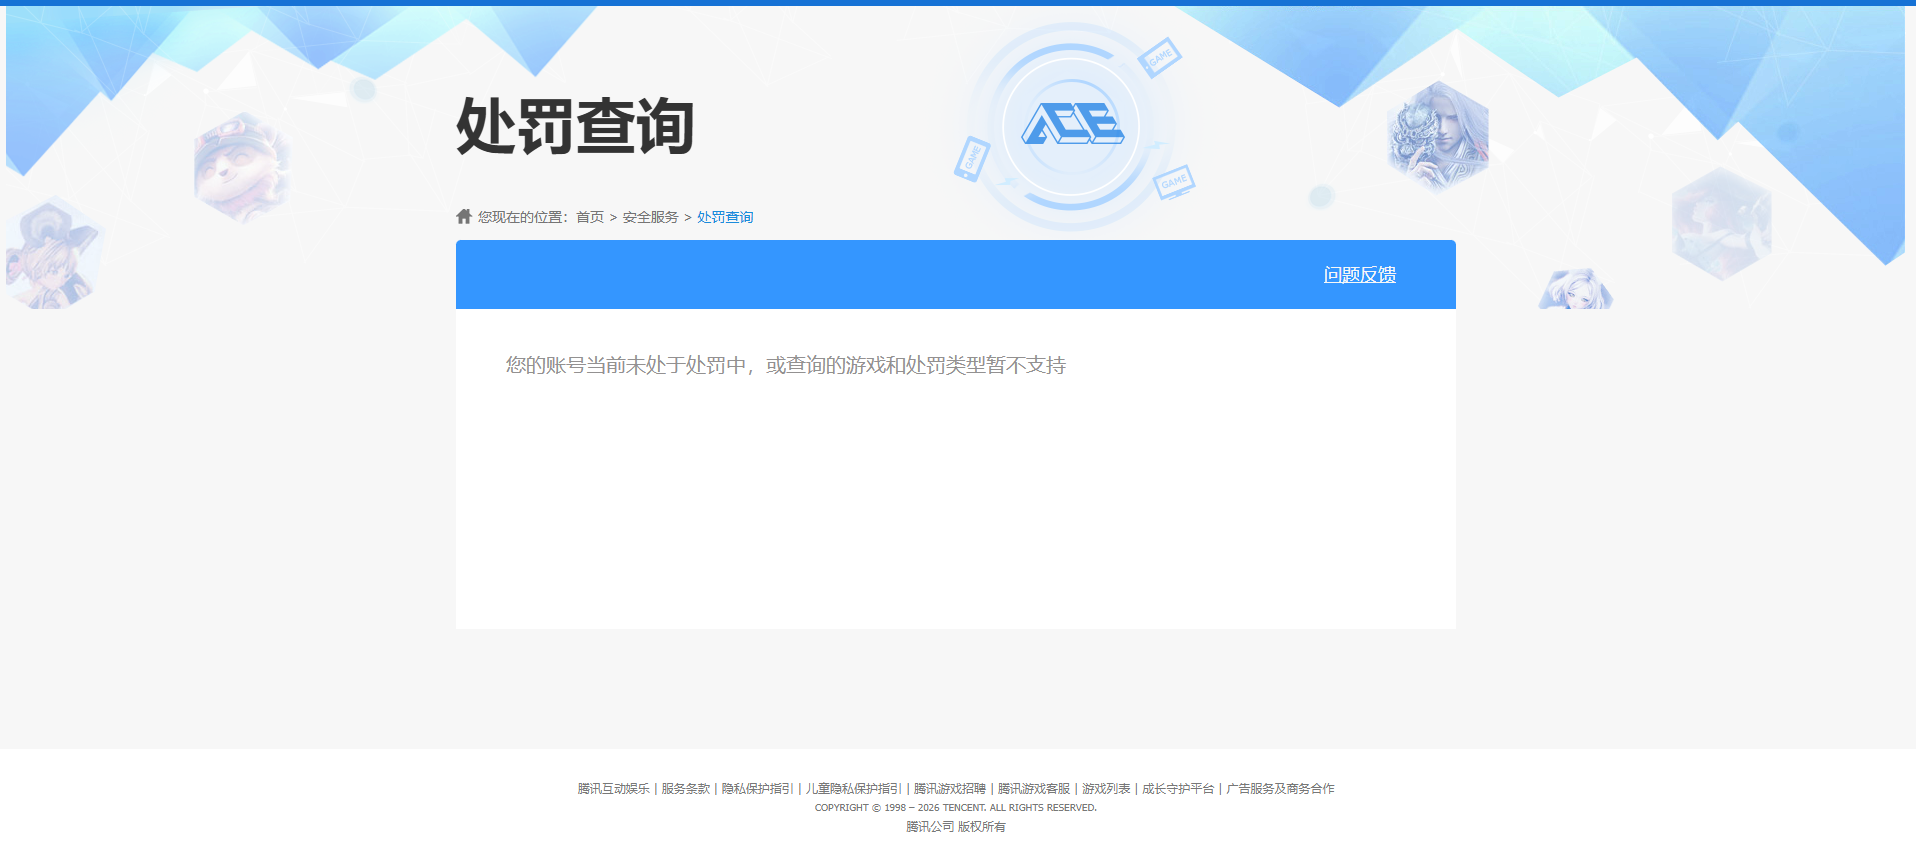
Task: Go to 安全服务 breadcrumb link
Action: click(x=651, y=217)
